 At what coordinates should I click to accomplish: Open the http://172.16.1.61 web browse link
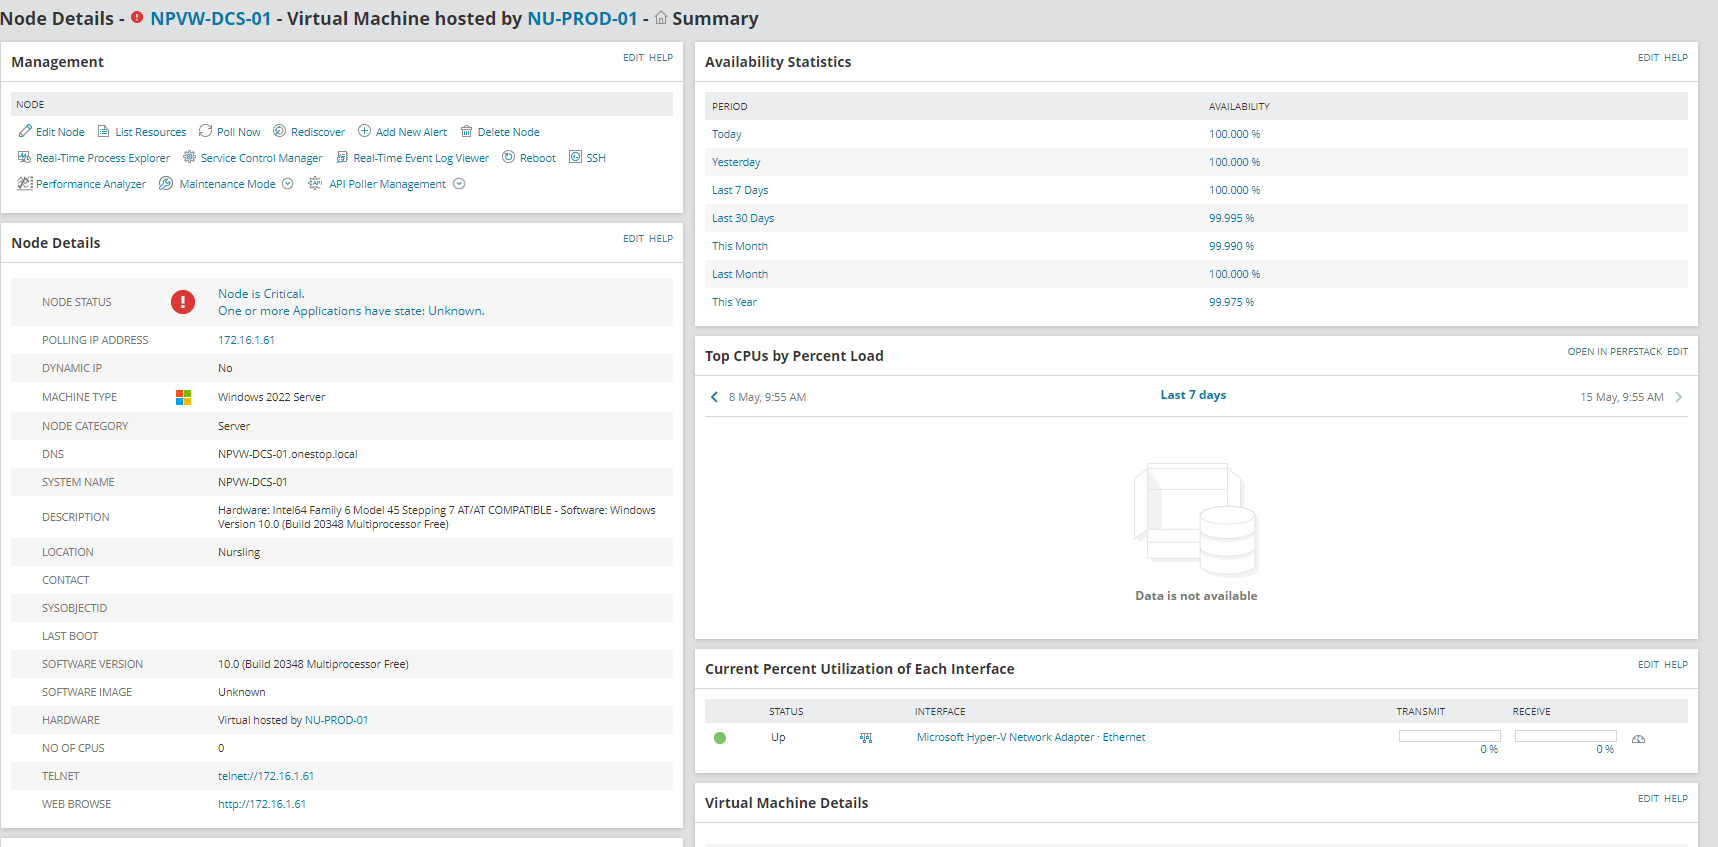tap(262, 804)
